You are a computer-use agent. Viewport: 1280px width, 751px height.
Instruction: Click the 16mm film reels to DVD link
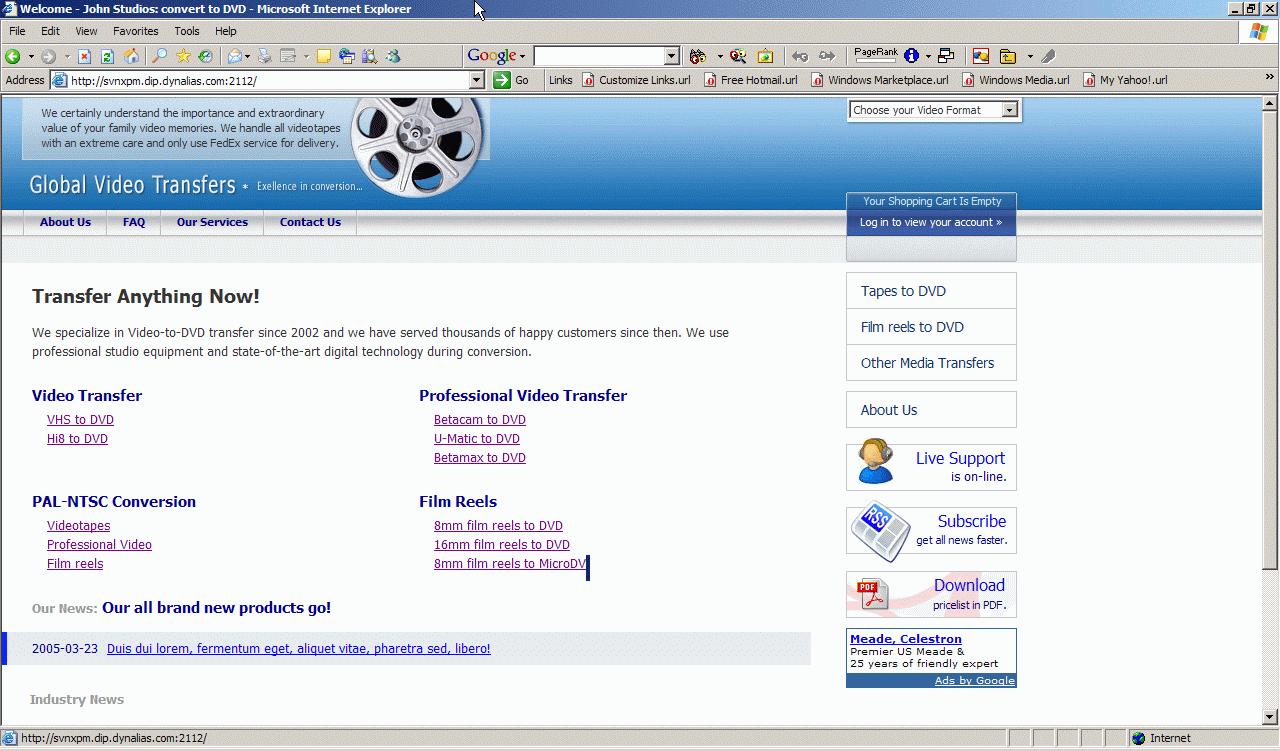coord(501,545)
